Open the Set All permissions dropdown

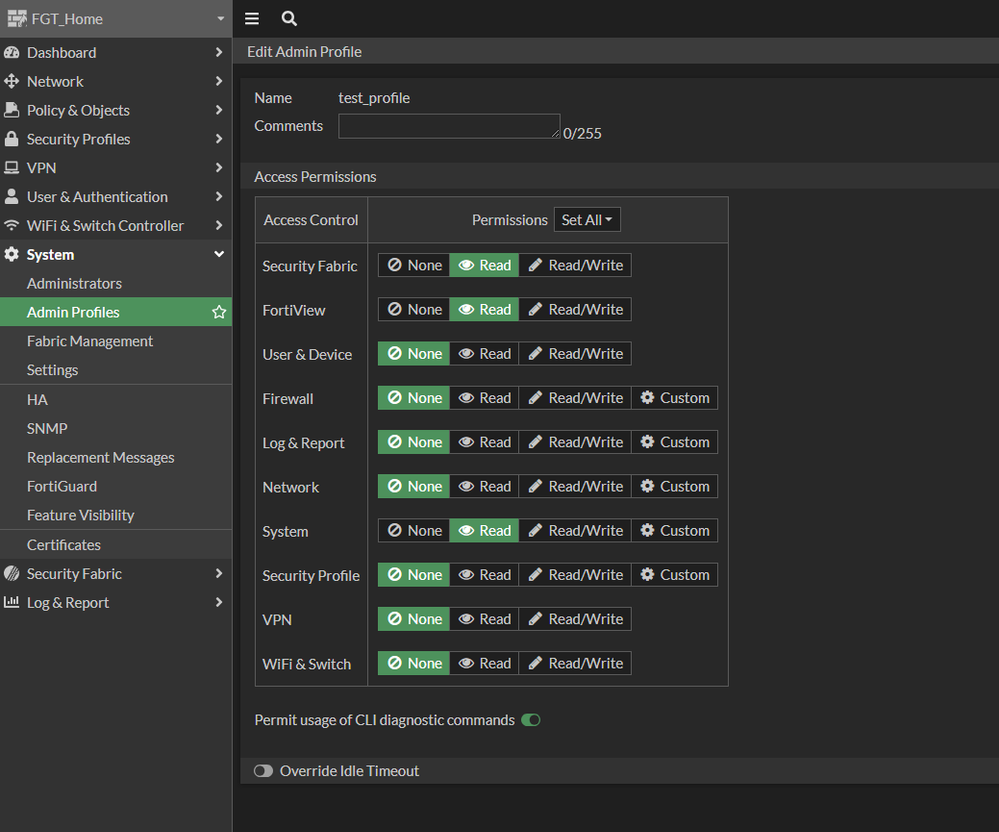tap(587, 220)
